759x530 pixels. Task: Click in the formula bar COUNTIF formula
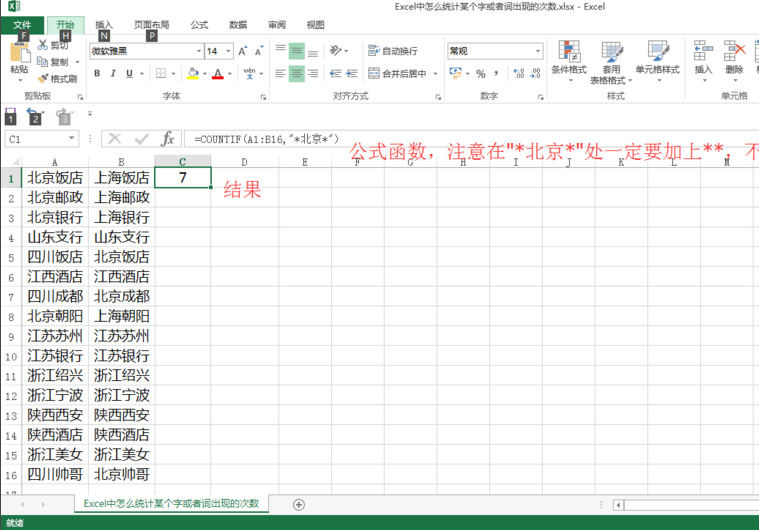(x=266, y=139)
